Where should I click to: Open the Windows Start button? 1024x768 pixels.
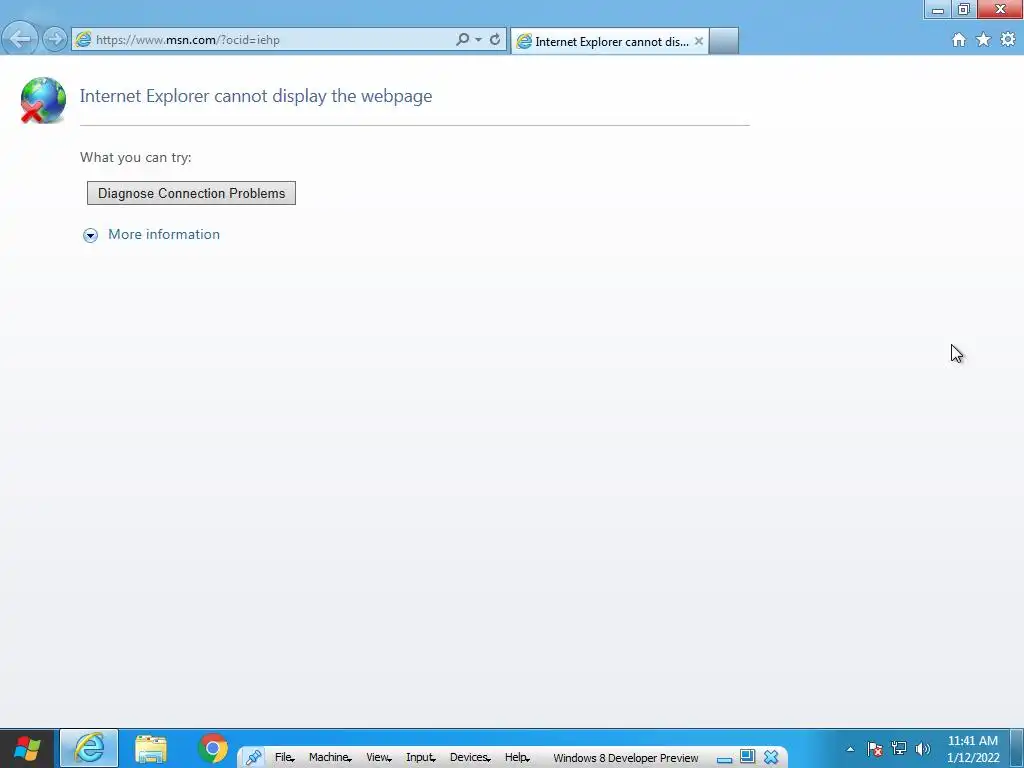pos(27,748)
